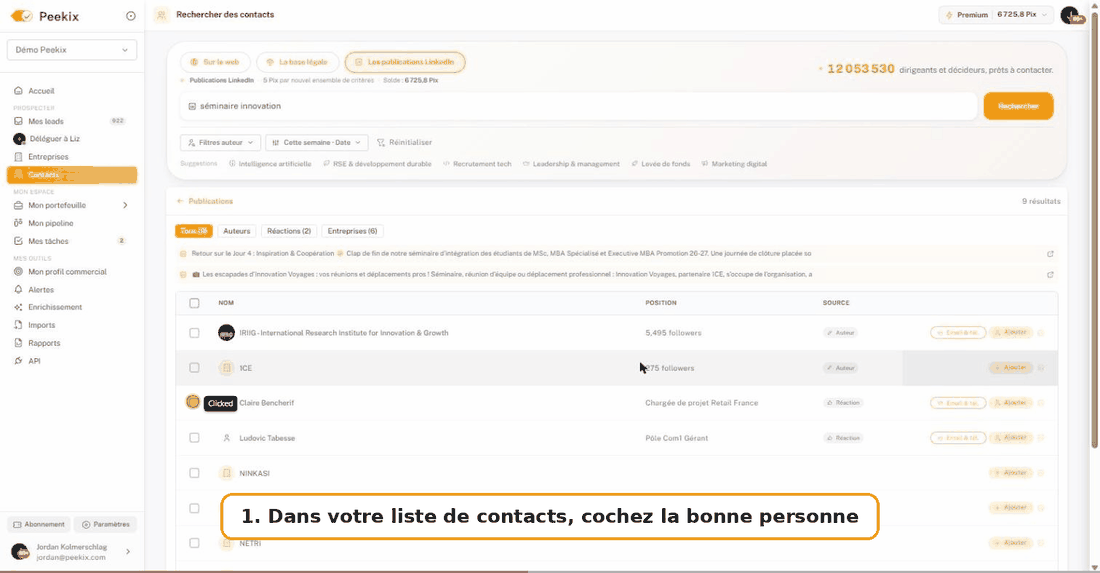Click the Peekix logo icon

point(21,15)
